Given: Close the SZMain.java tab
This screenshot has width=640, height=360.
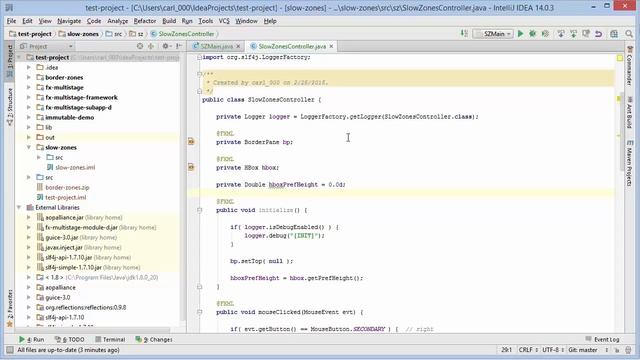Looking at the screenshot, I should tap(238, 46).
